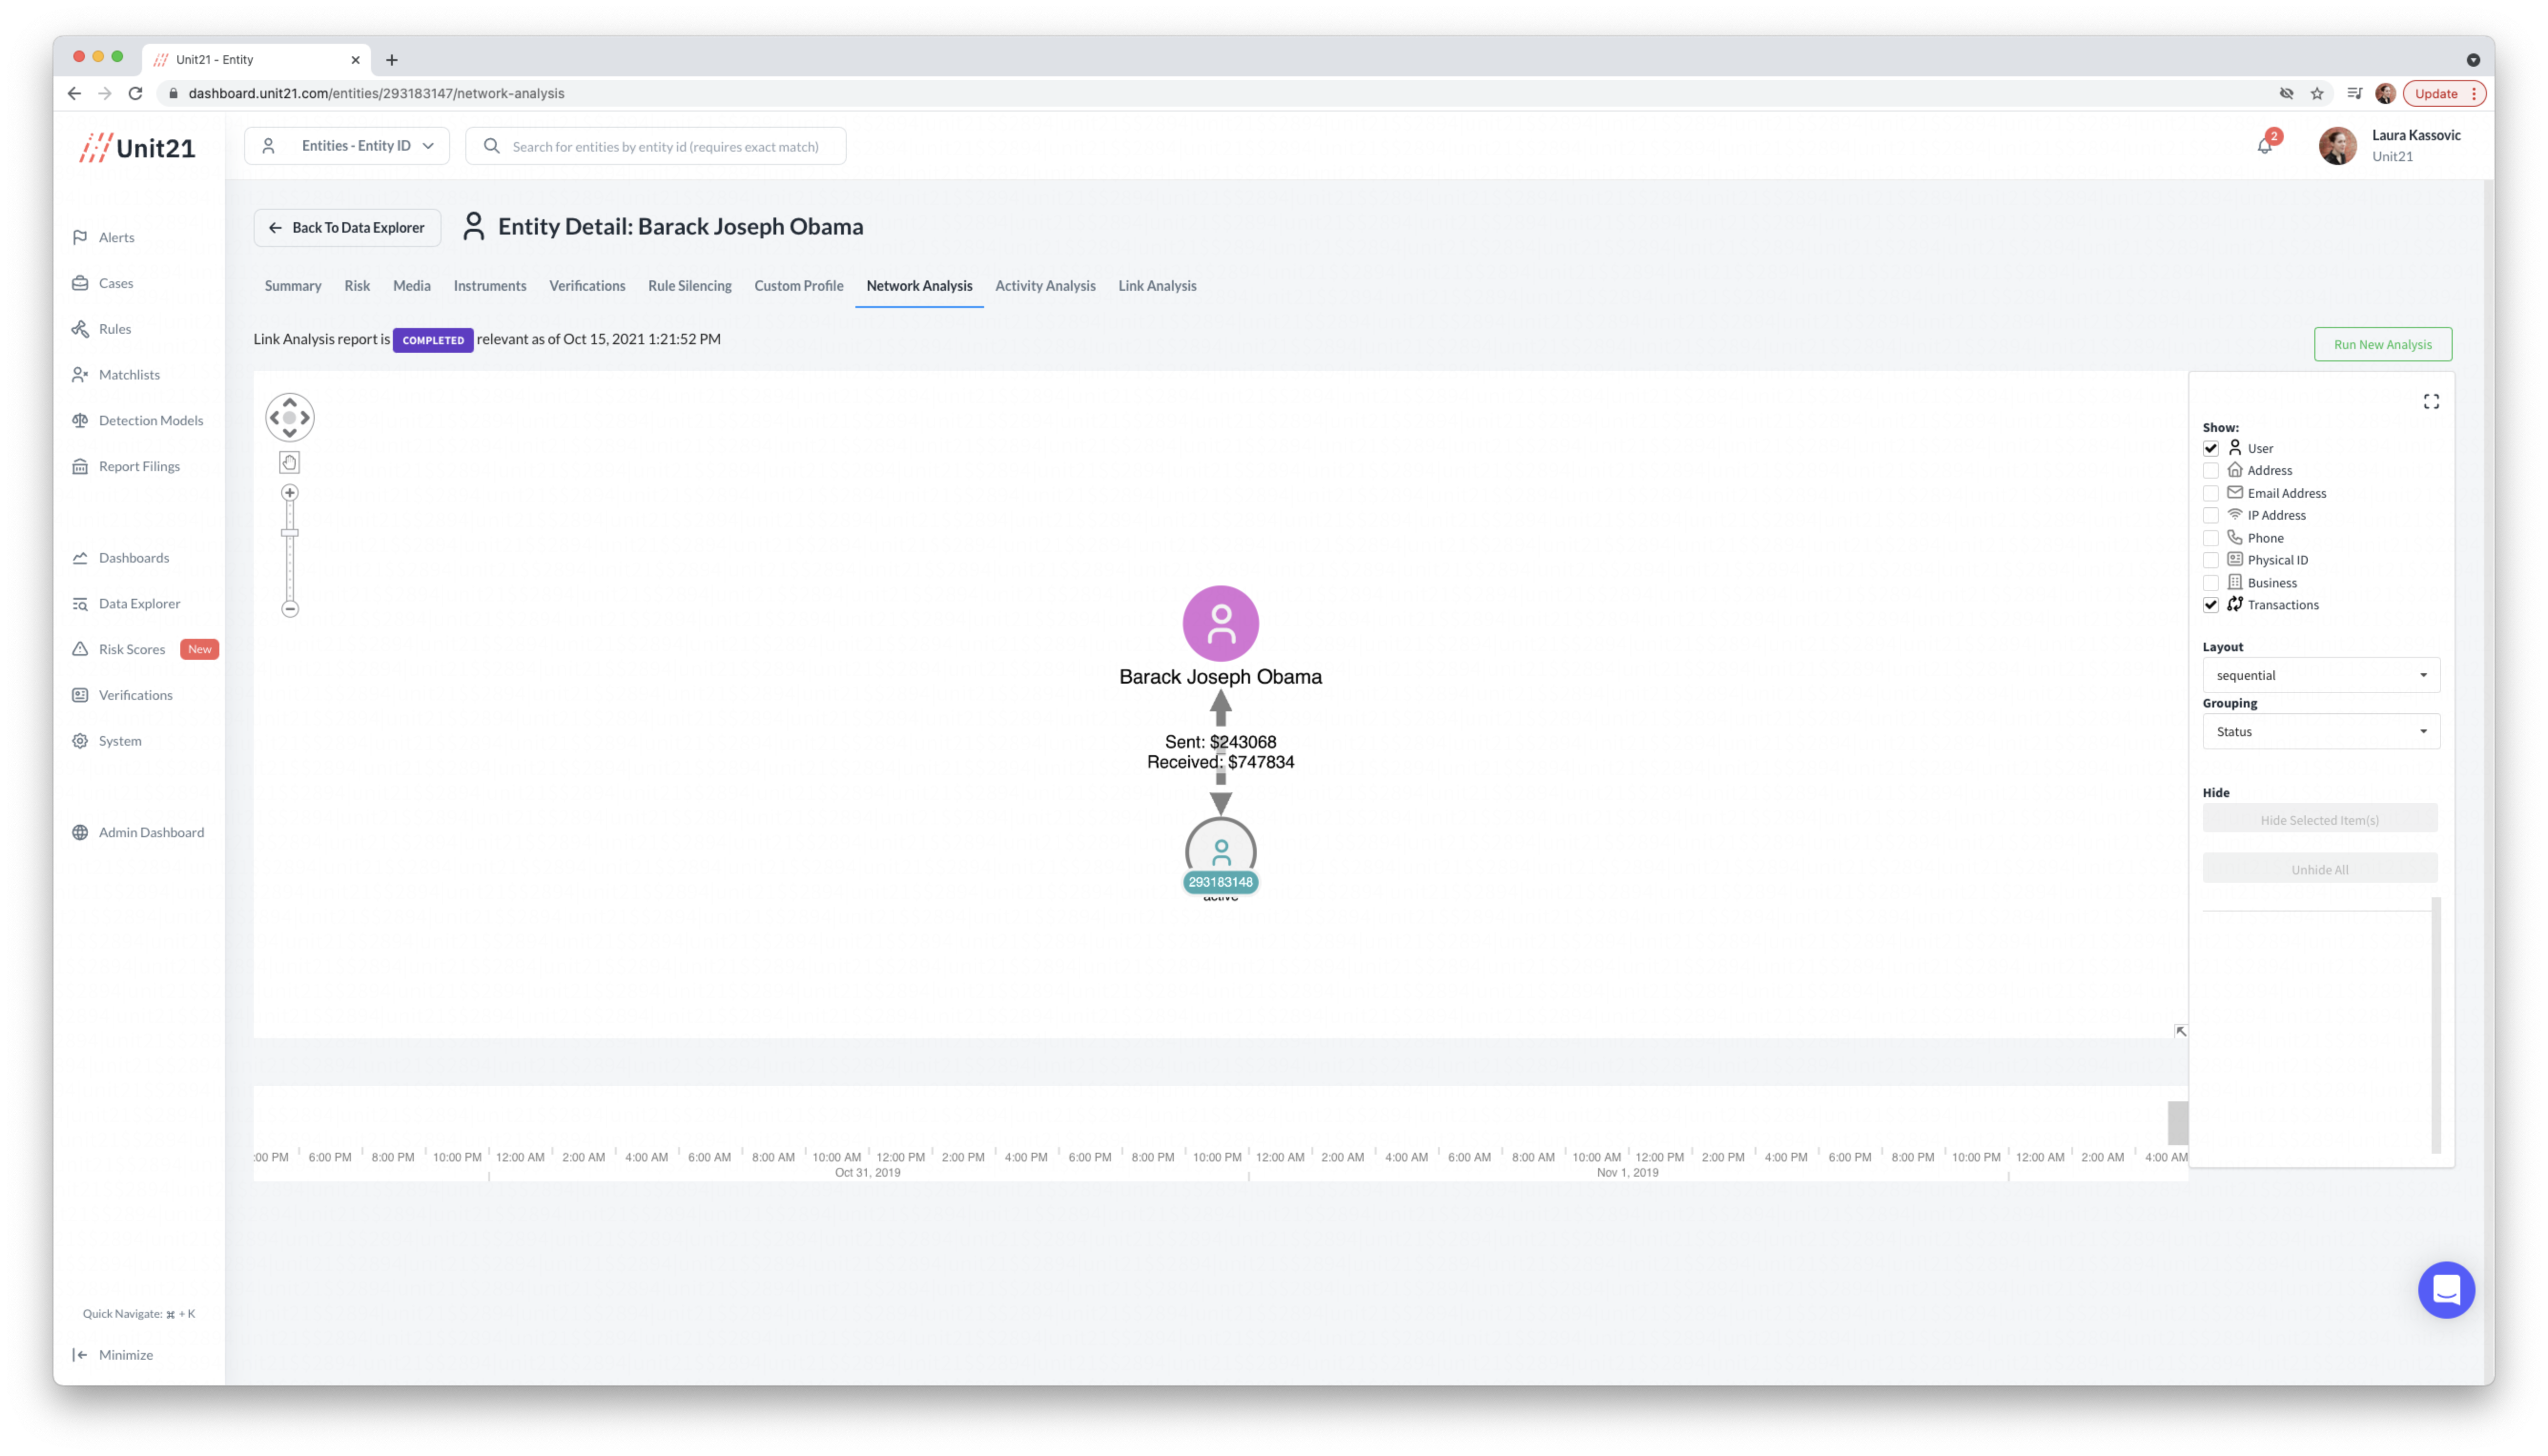2548x1456 pixels.
Task: Open Detection Models in sidebar
Action: pyautogui.click(x=150, y=420)
